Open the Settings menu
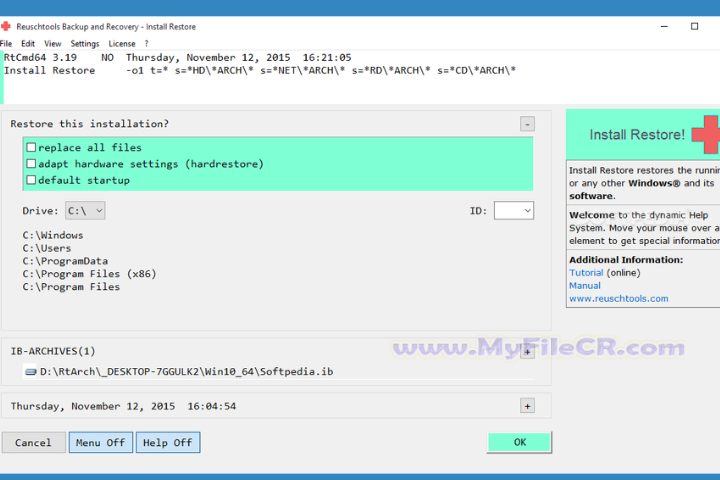 (85, 44)
